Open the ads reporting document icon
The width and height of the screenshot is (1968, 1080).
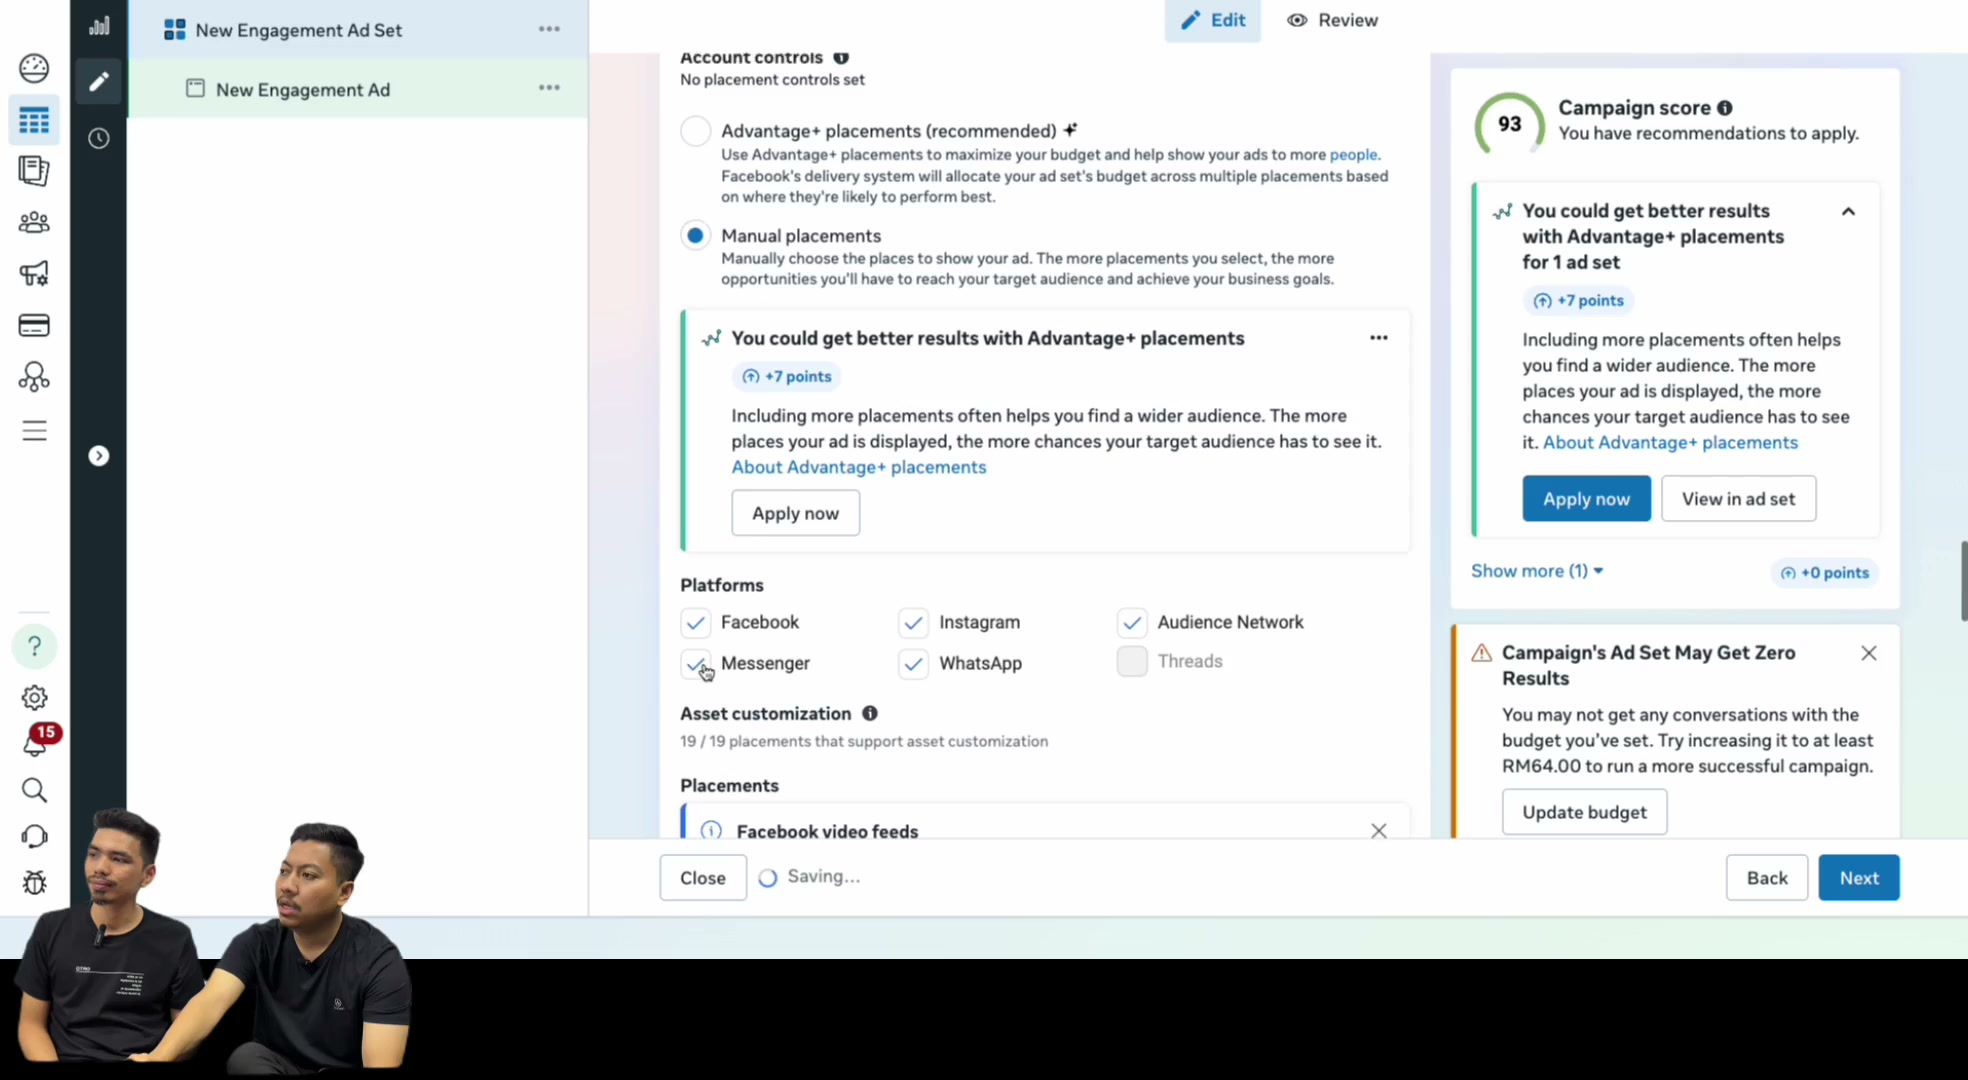(x=34, y=171)
